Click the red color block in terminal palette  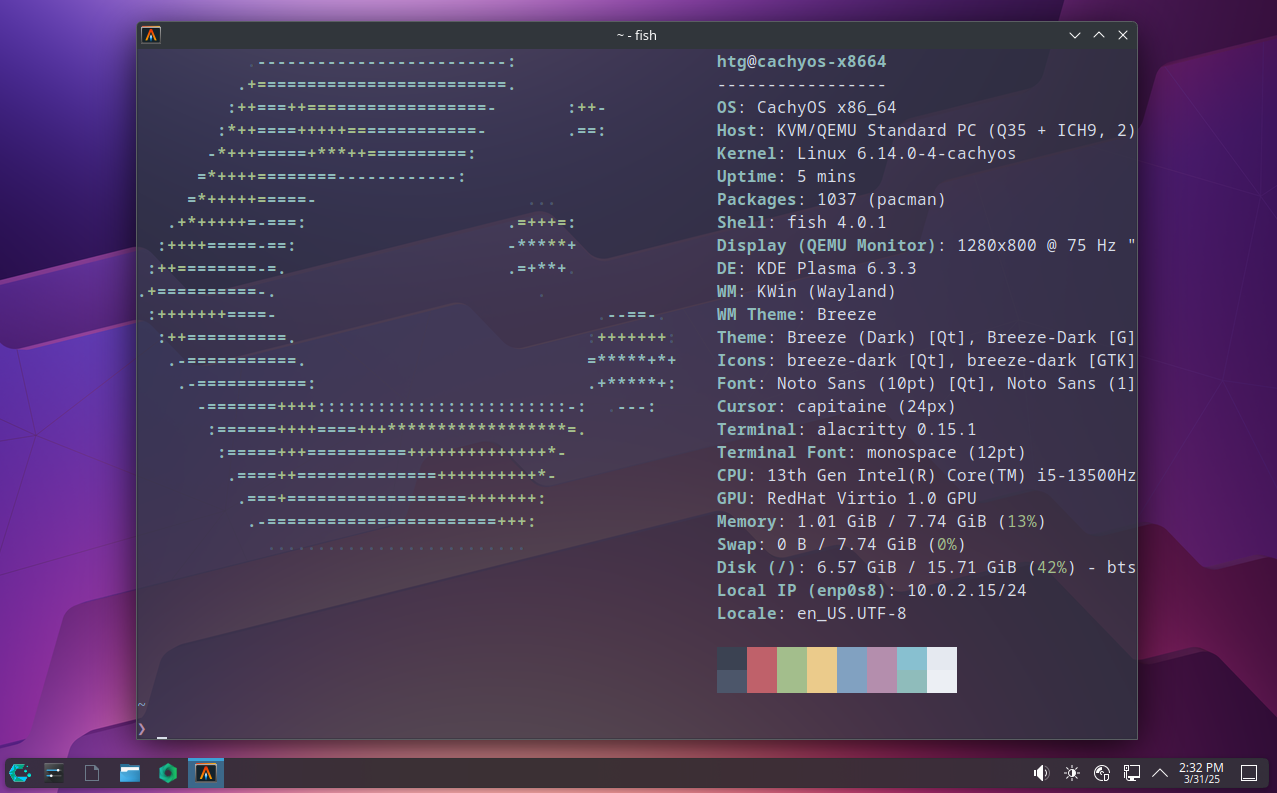click(762, 669)
